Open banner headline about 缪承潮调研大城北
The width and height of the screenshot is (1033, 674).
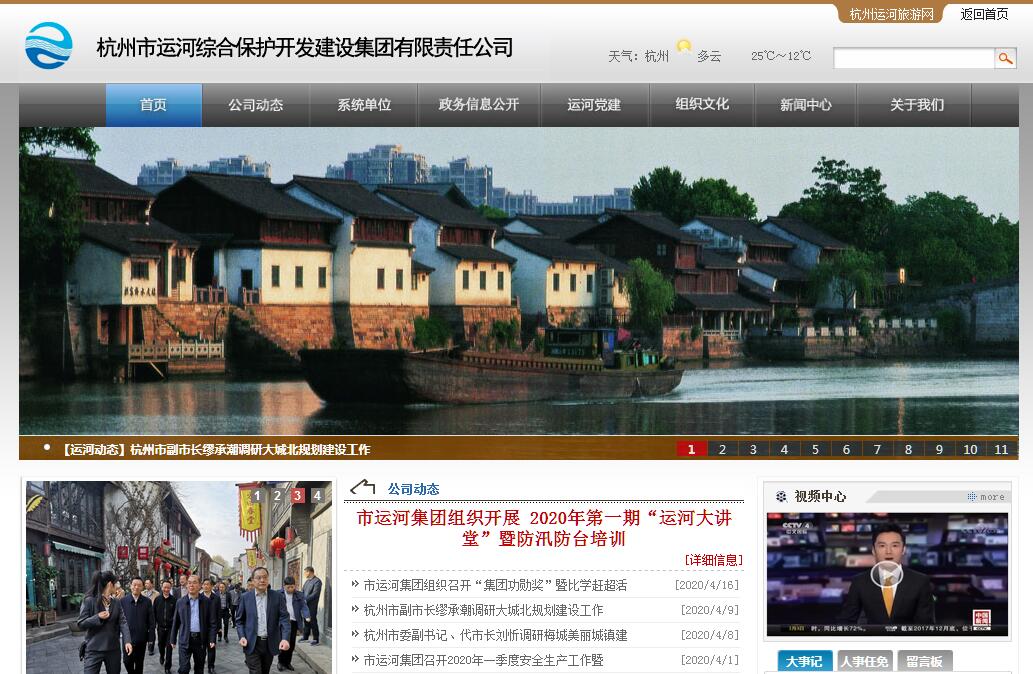point(216,449)
